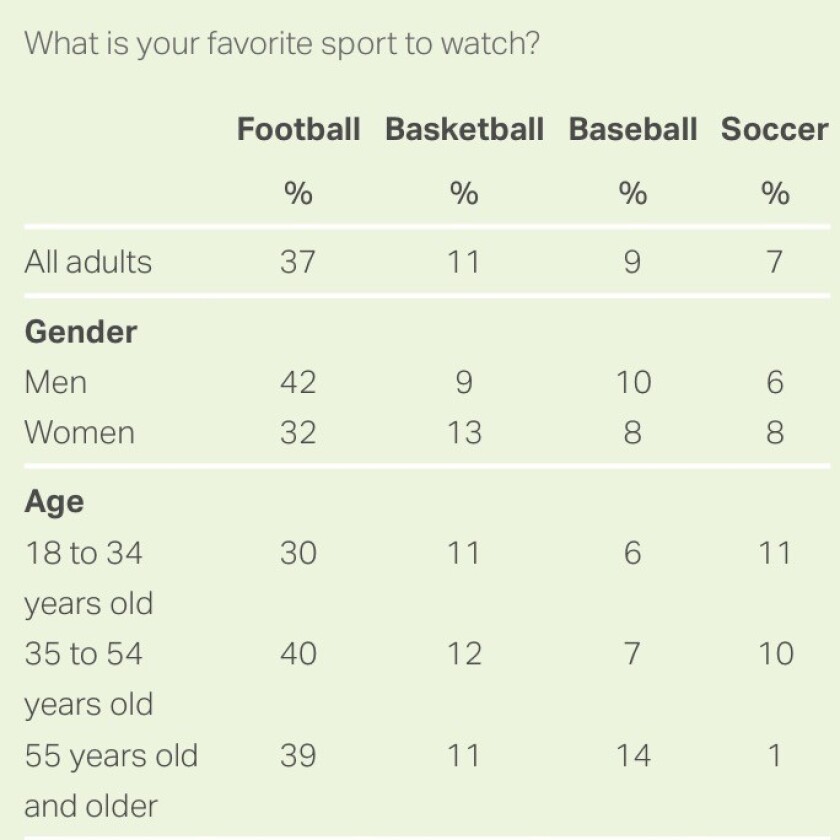
Task: Select the Soccer column header
Action: coord(775,129)
